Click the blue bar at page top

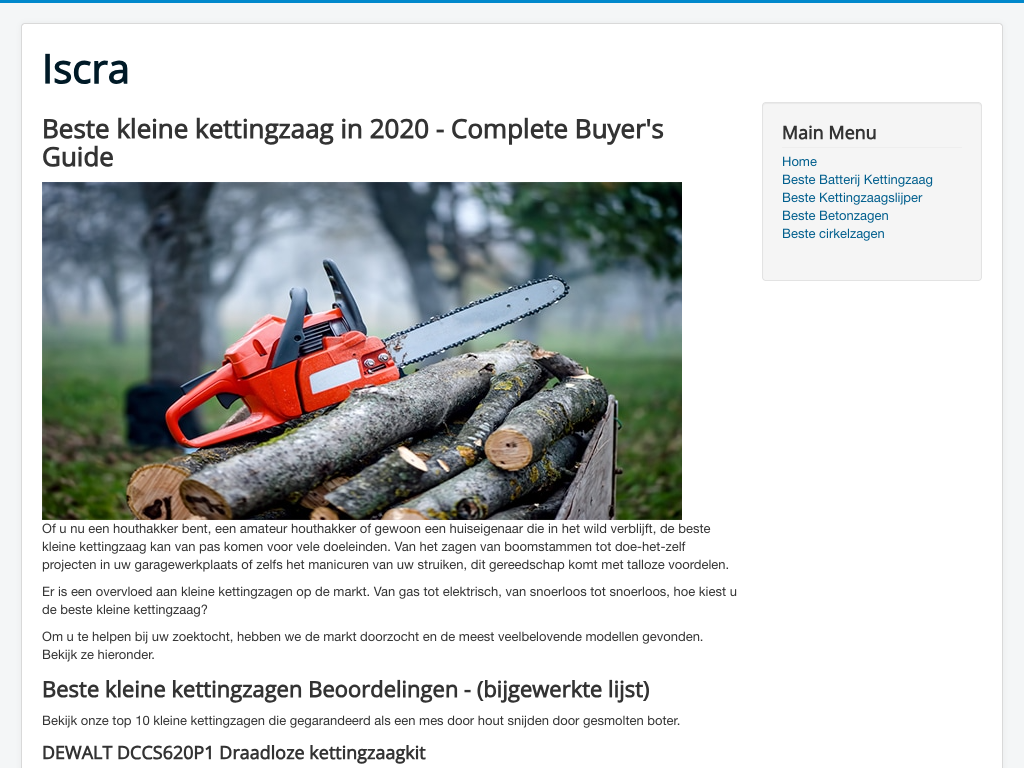[512, 1]
